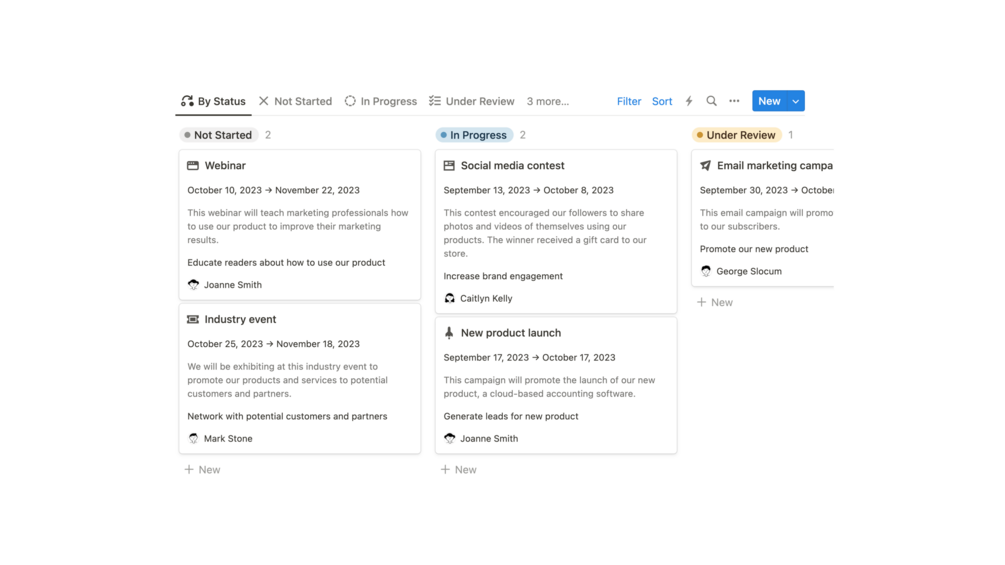The height and width of the screenshot is (565, 1005).
Task: Open the Social media contest card
Action: (x=556, y=231)
